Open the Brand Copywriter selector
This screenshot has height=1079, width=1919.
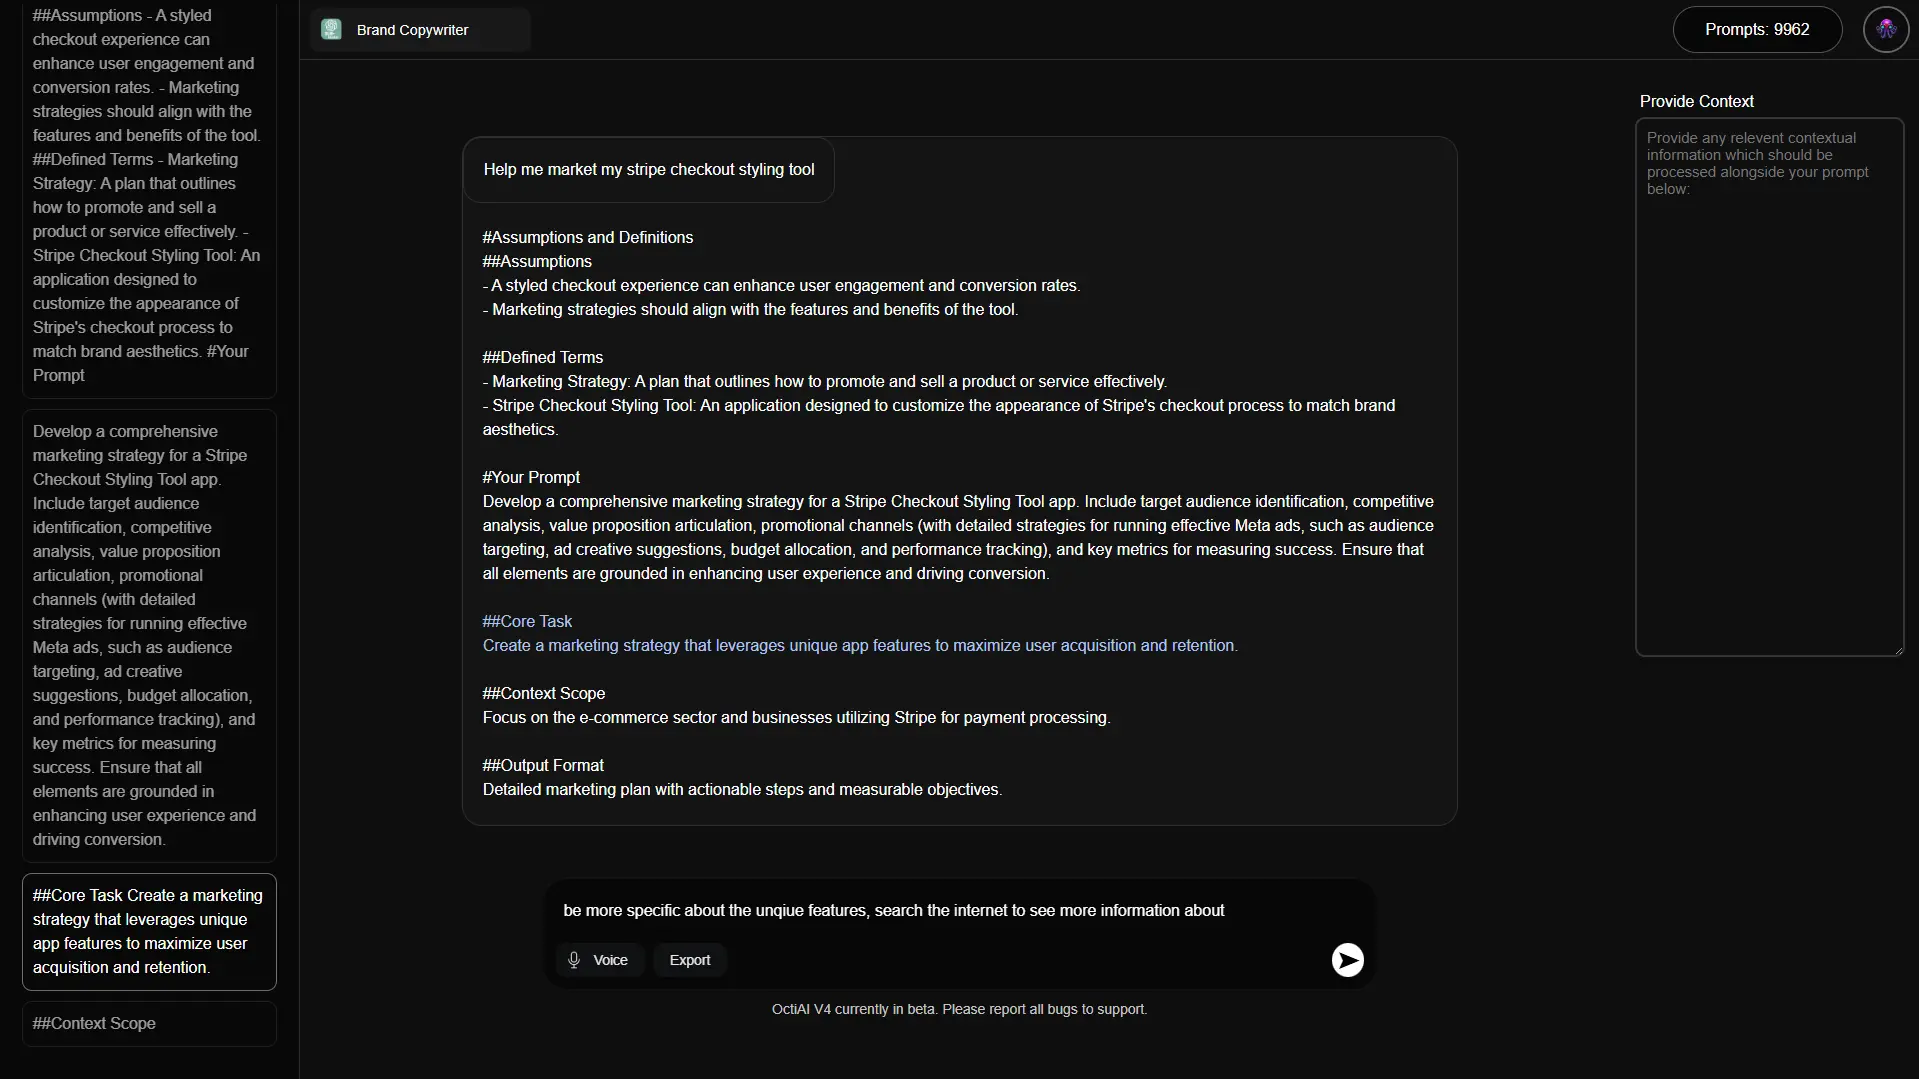420,30
